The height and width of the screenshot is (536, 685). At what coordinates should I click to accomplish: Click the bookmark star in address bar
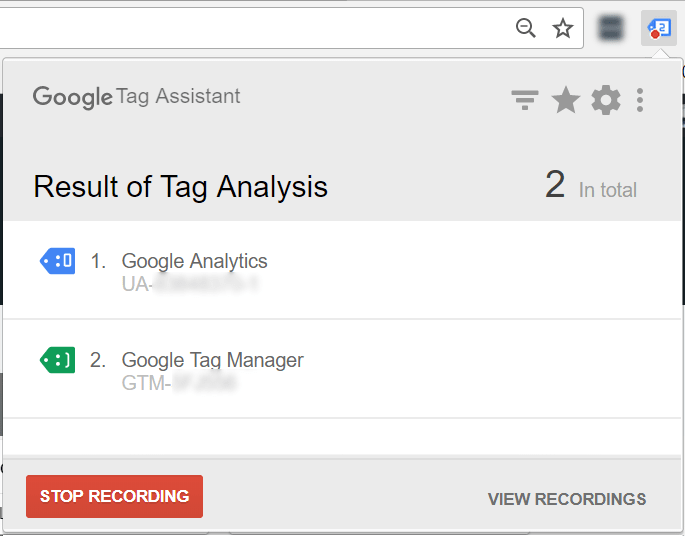coord(563,28)
